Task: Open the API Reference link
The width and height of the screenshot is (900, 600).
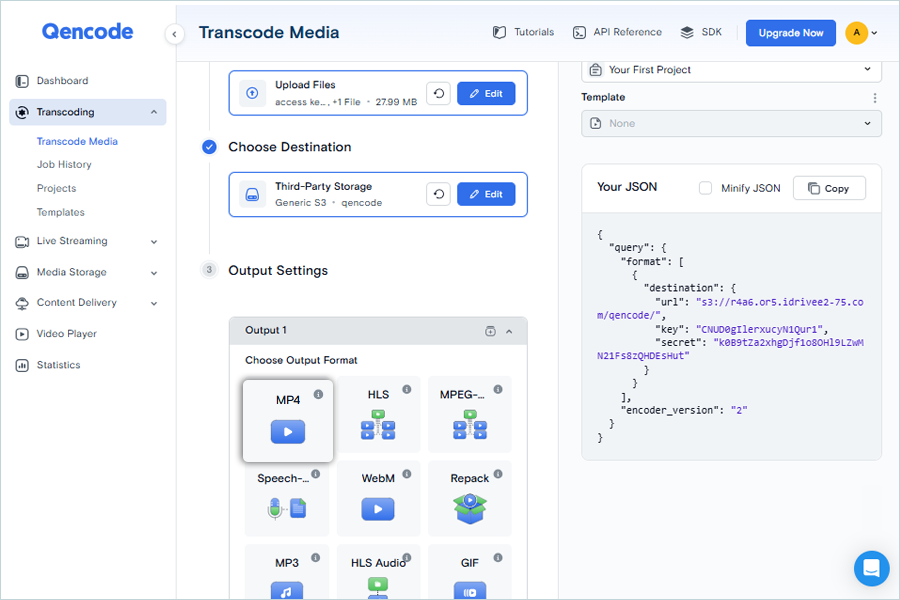Action: click(x=617, y=32)
